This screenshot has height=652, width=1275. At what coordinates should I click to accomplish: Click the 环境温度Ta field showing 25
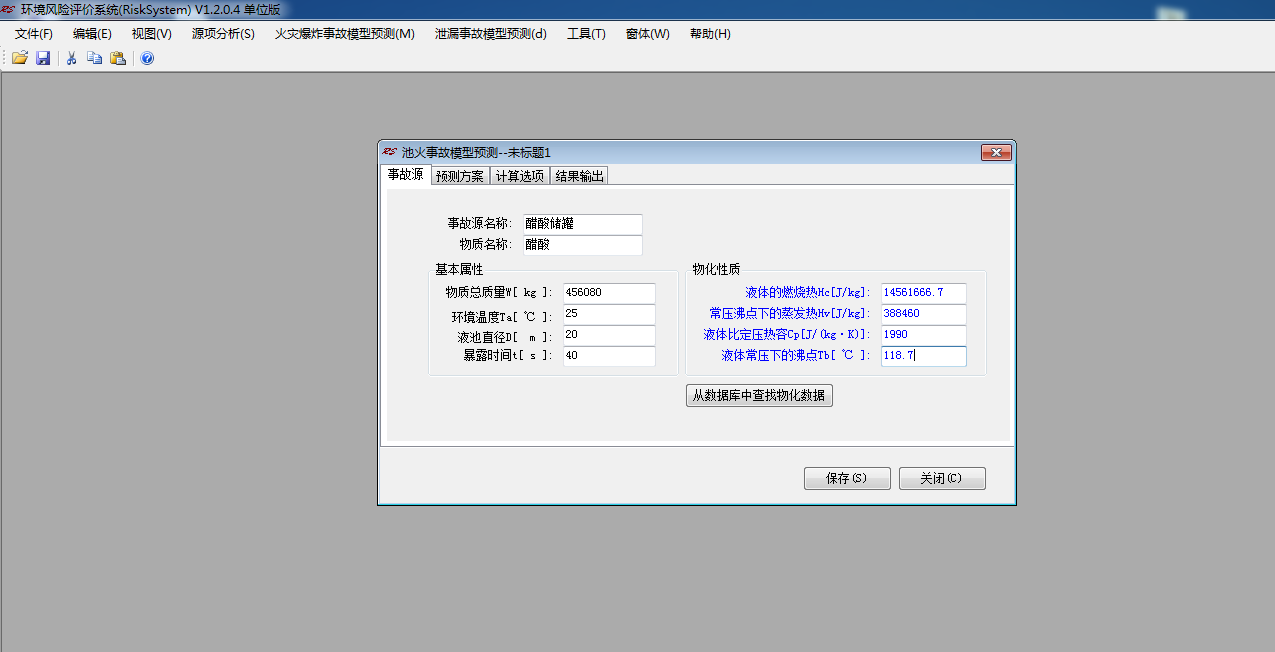[x=609, y=315]
